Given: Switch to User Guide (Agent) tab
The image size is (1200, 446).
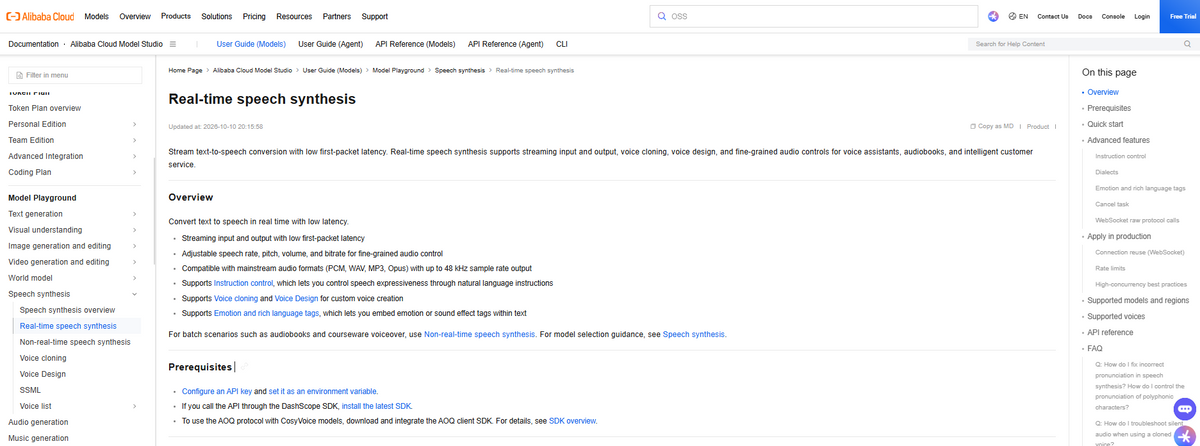Looking at the screenshot, I should [x=330, y=44].
